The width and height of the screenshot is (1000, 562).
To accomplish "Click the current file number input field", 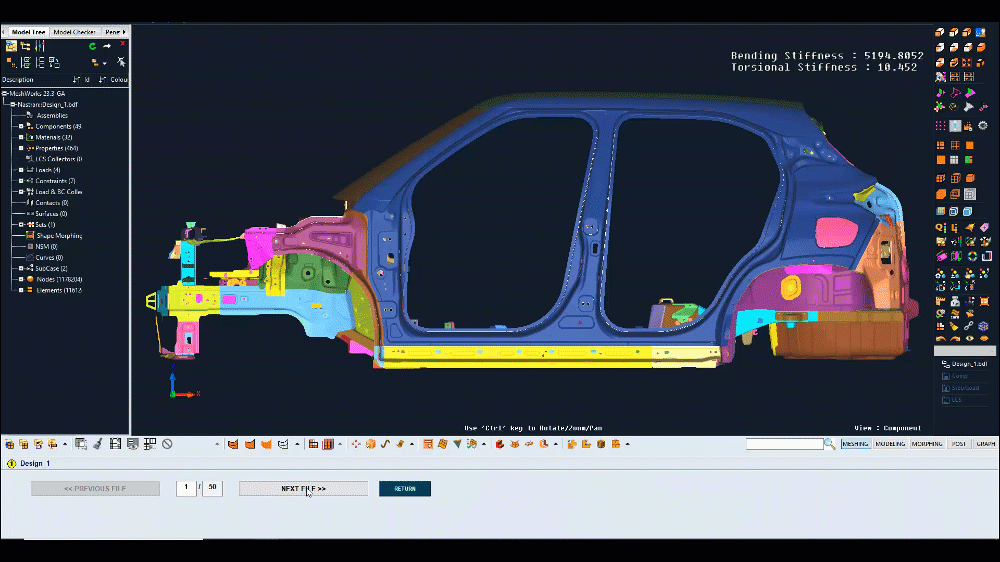I will [186, 489].
